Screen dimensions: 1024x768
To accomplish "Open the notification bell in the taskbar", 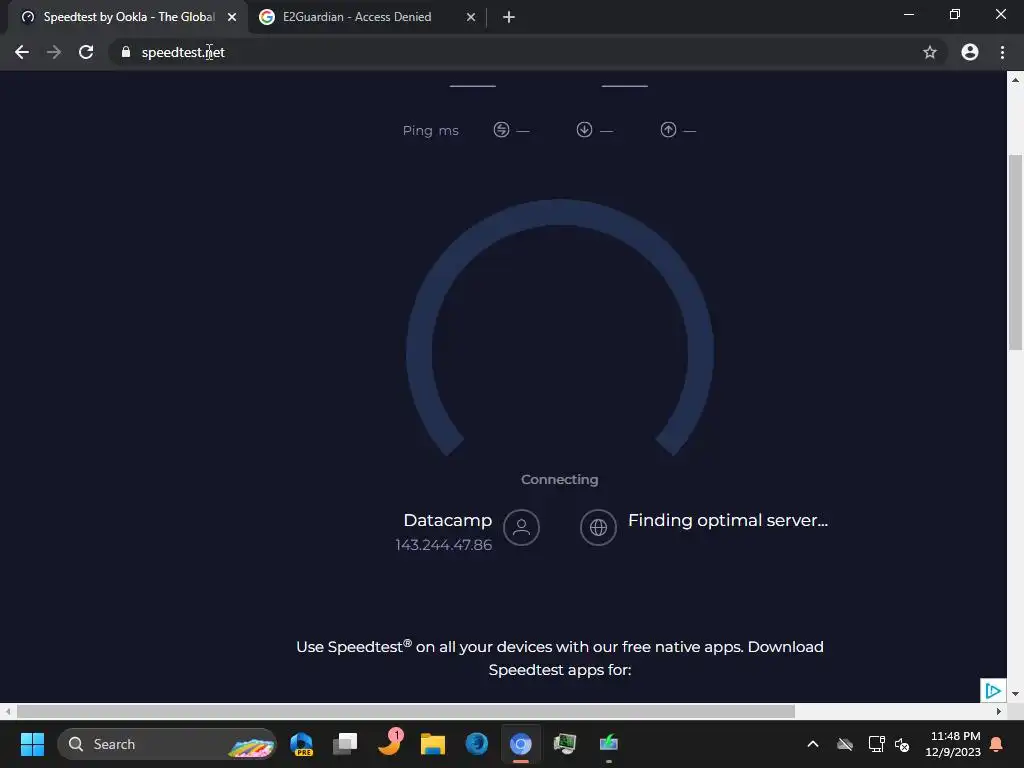I will [x=997, y=744].
